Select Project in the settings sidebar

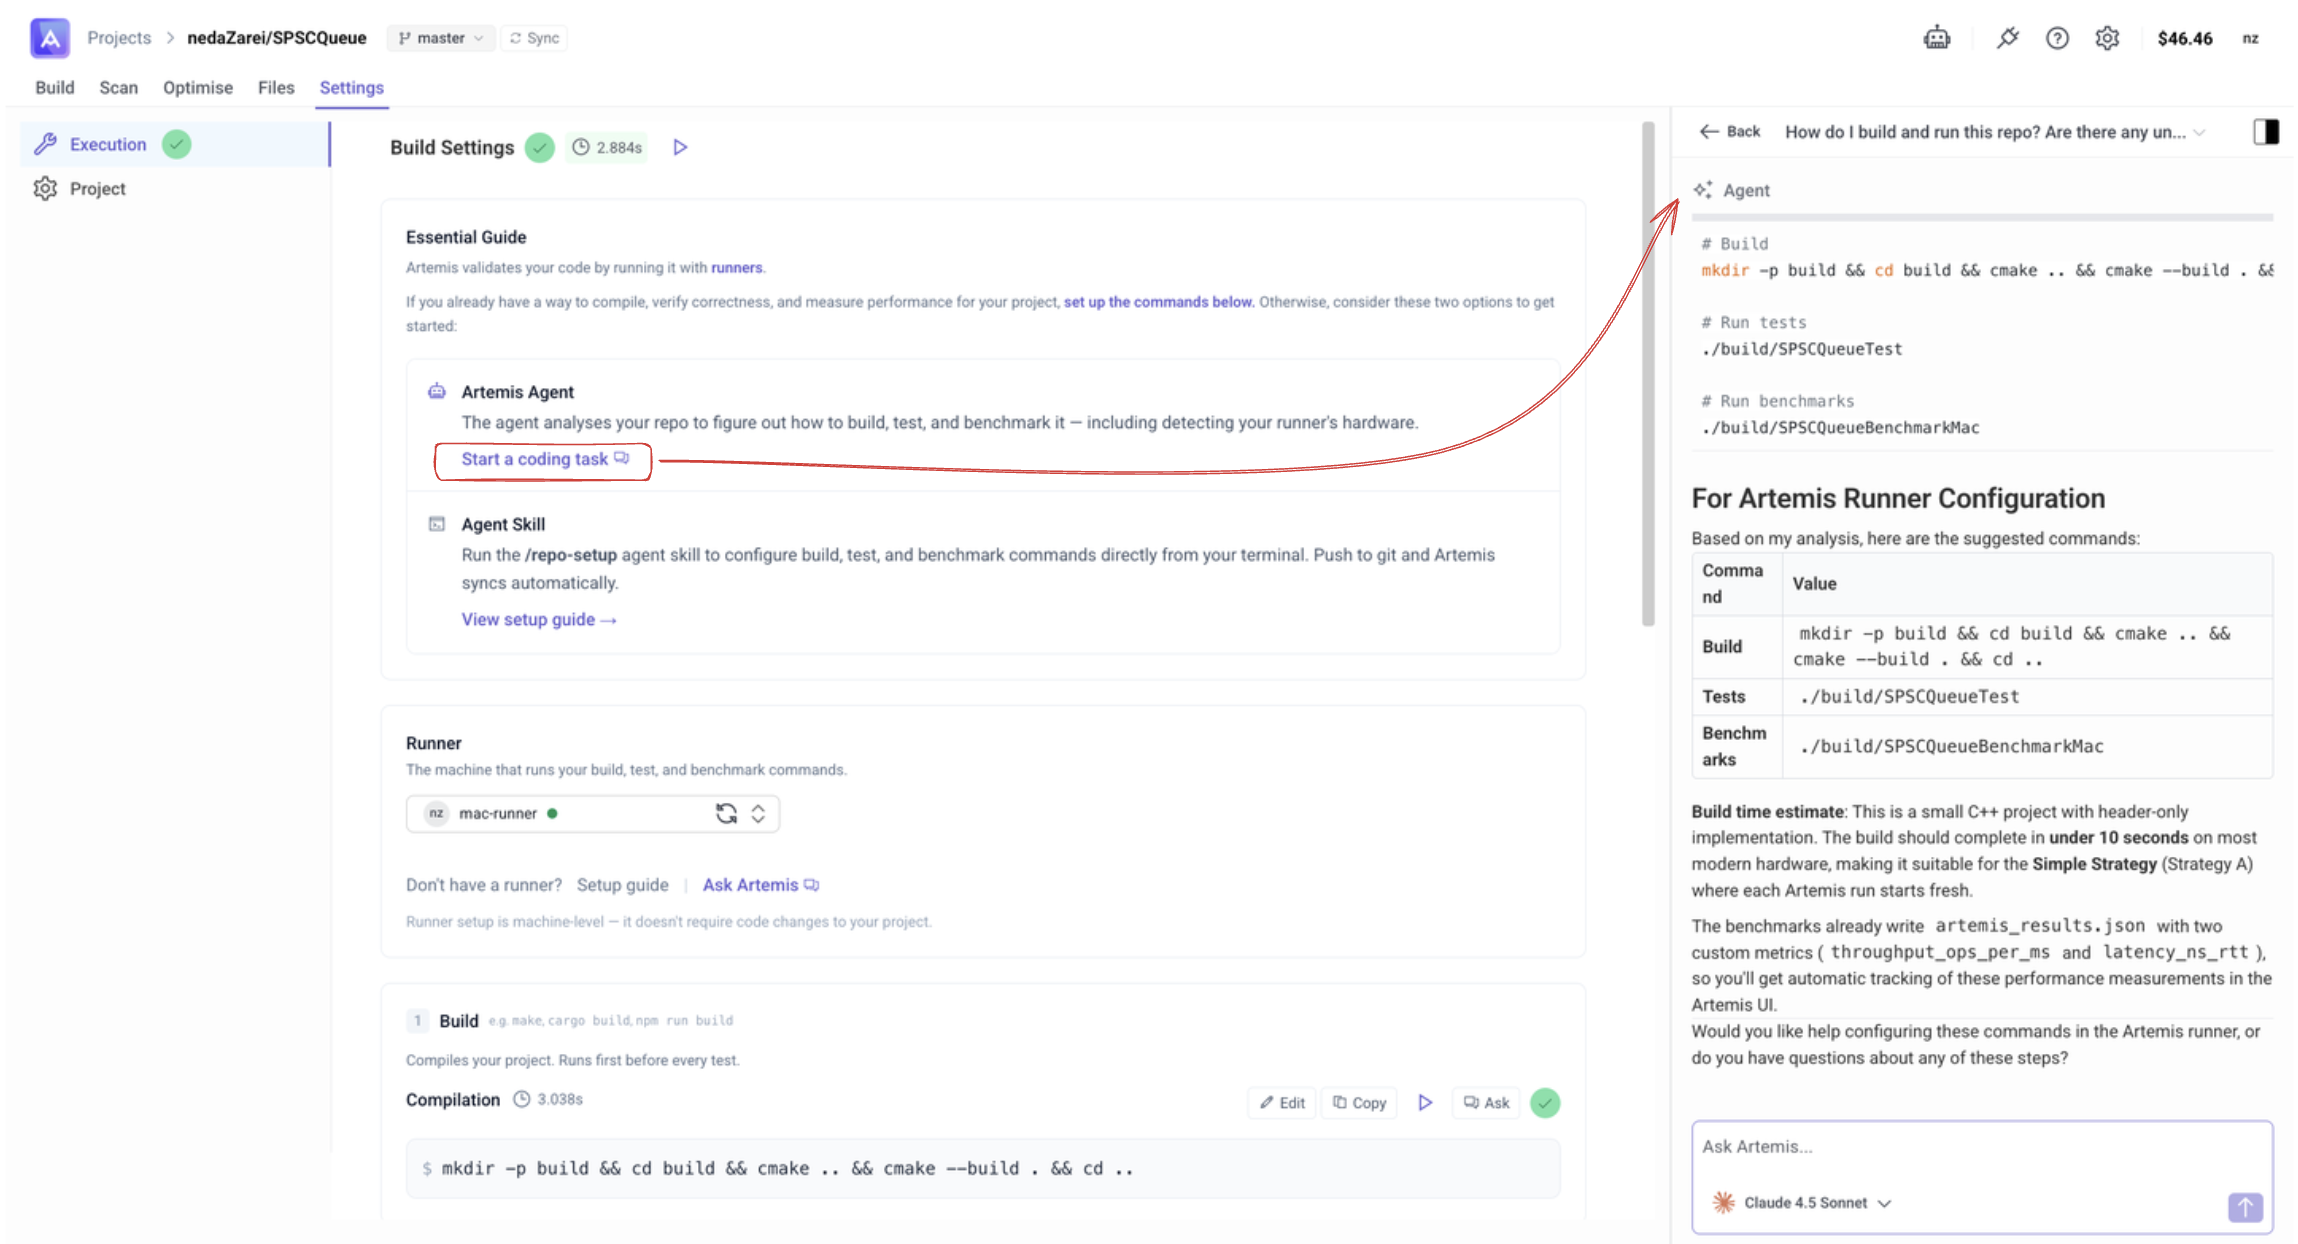174,189
